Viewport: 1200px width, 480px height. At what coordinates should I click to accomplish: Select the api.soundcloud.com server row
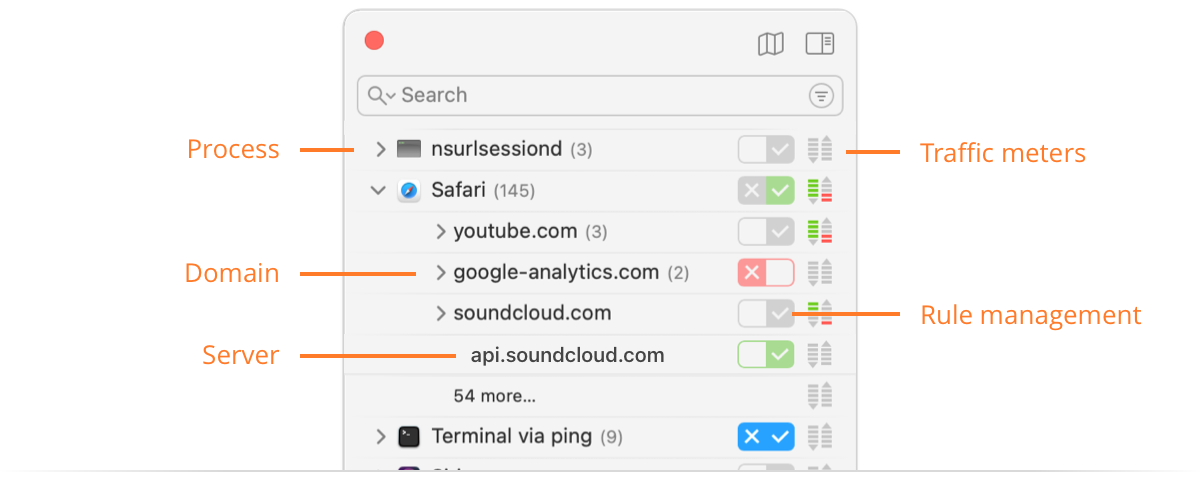pyautogui.click(x=600, y=355)
